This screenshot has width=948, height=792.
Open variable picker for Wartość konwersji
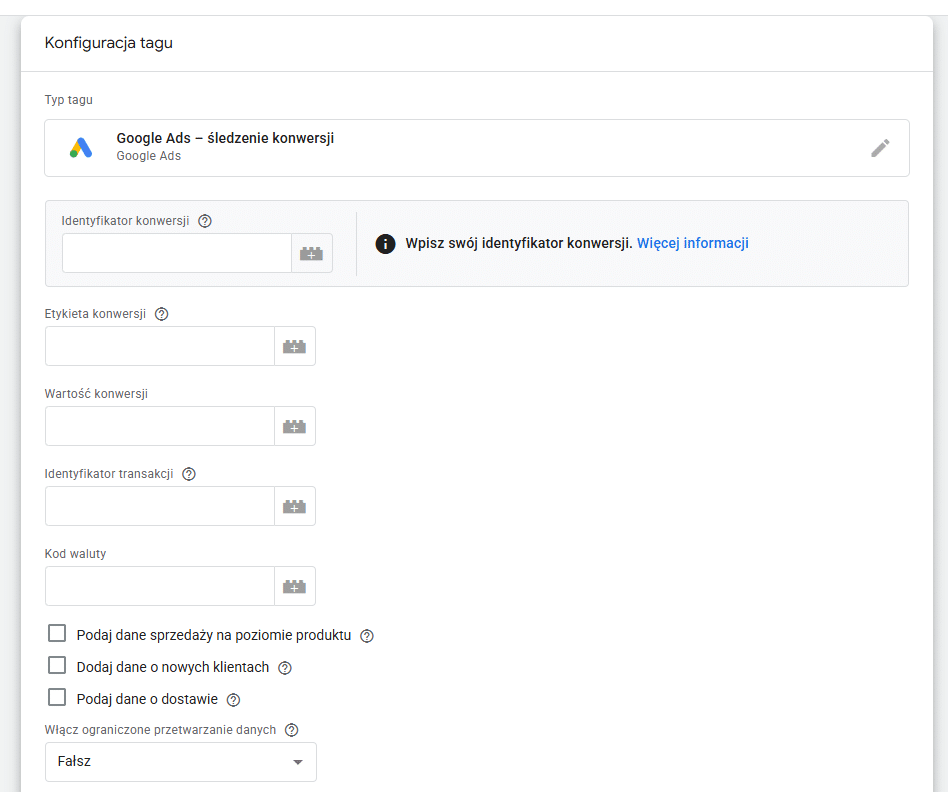pos(295,426)
